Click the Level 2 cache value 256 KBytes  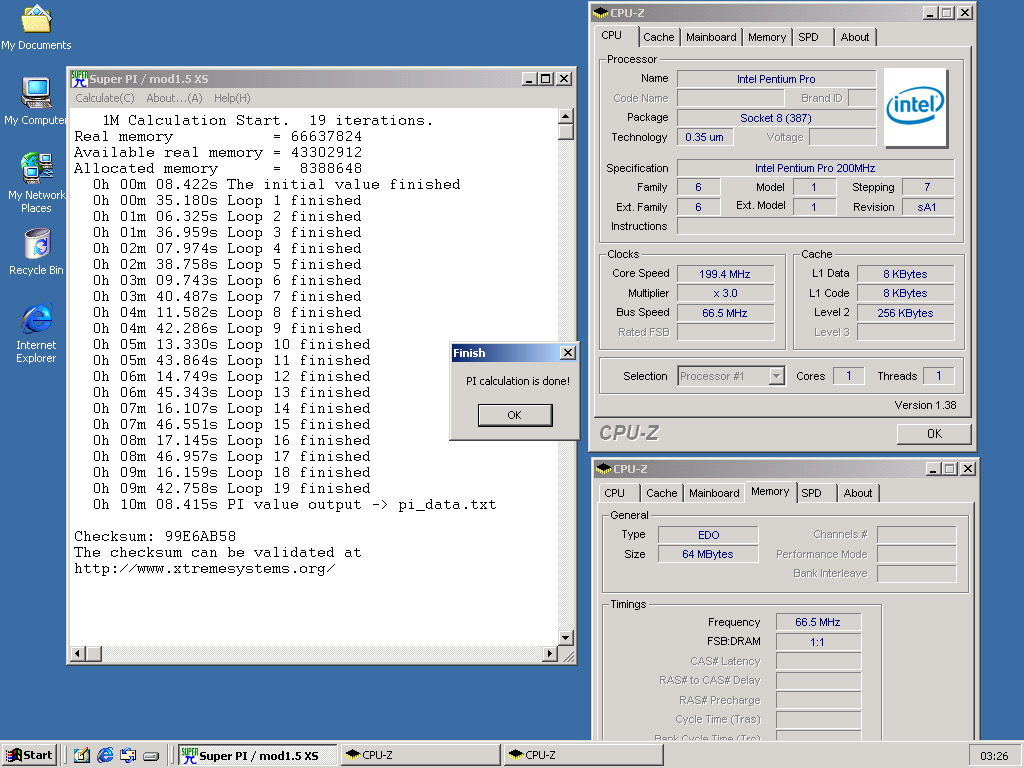[905, 313]
